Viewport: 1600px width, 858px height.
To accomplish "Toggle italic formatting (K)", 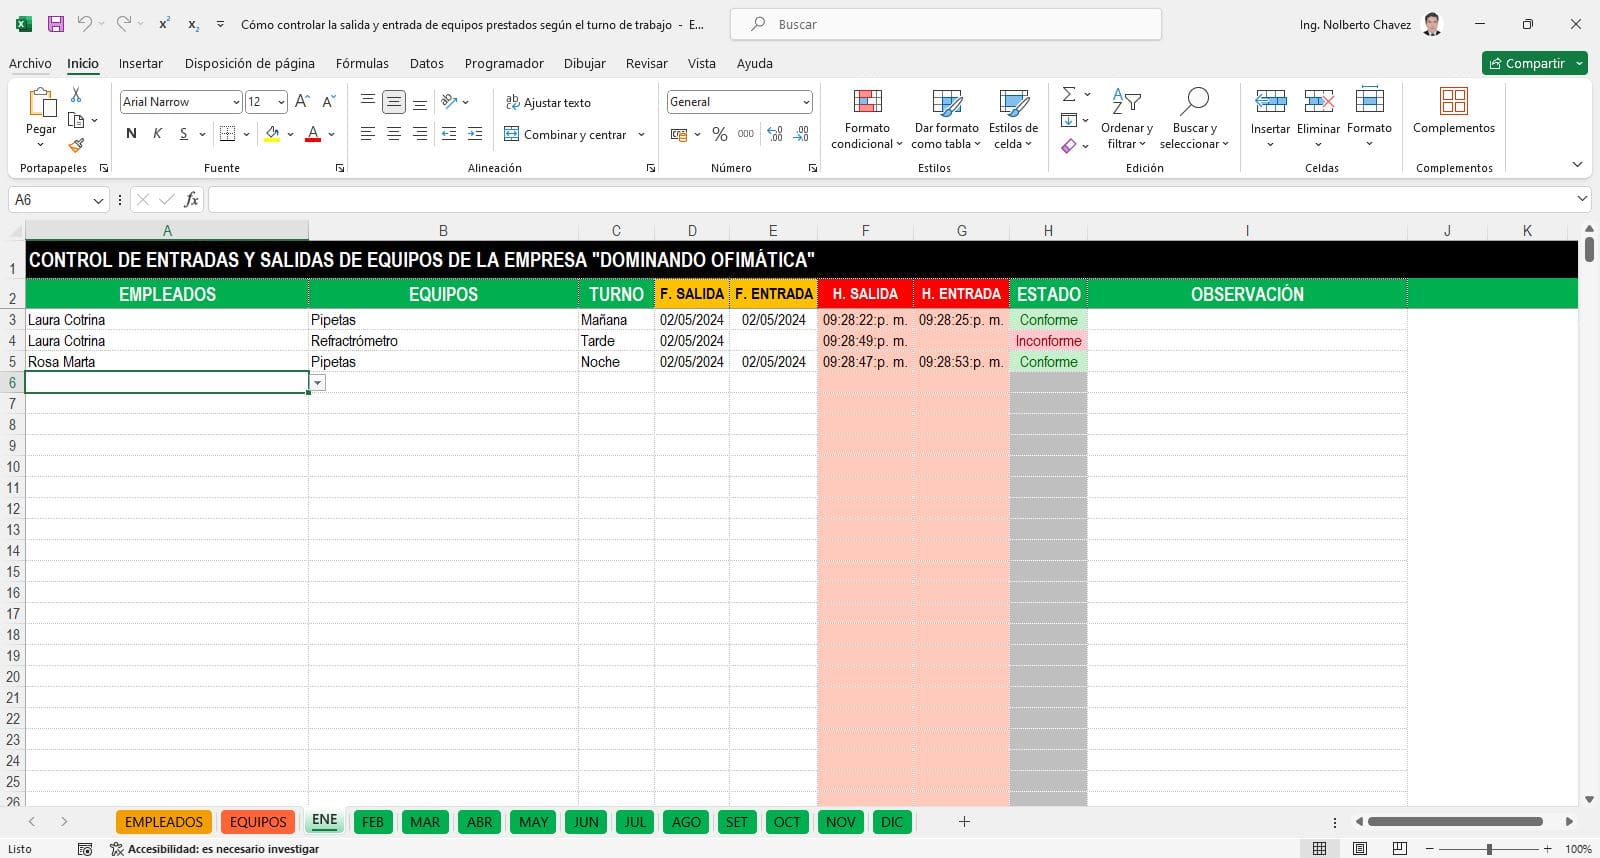I will [157, 134].
